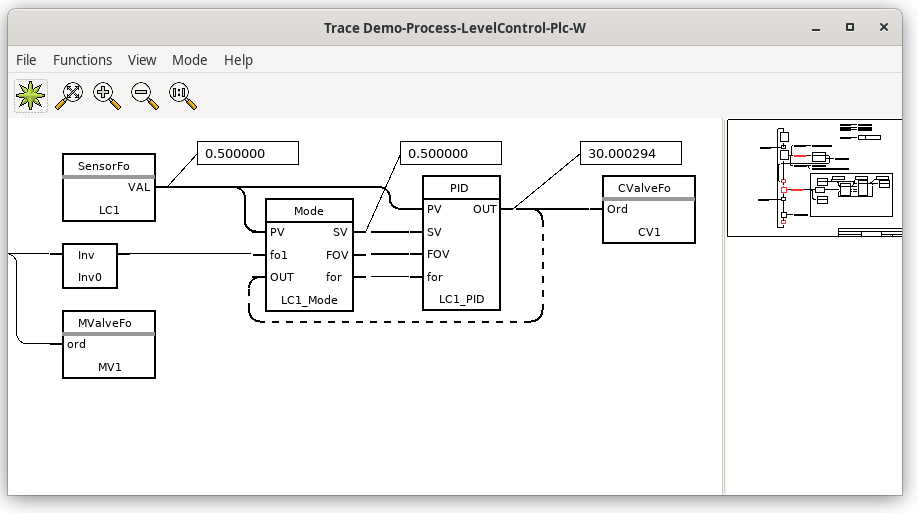Open the File menu

(x=26, y=60)
